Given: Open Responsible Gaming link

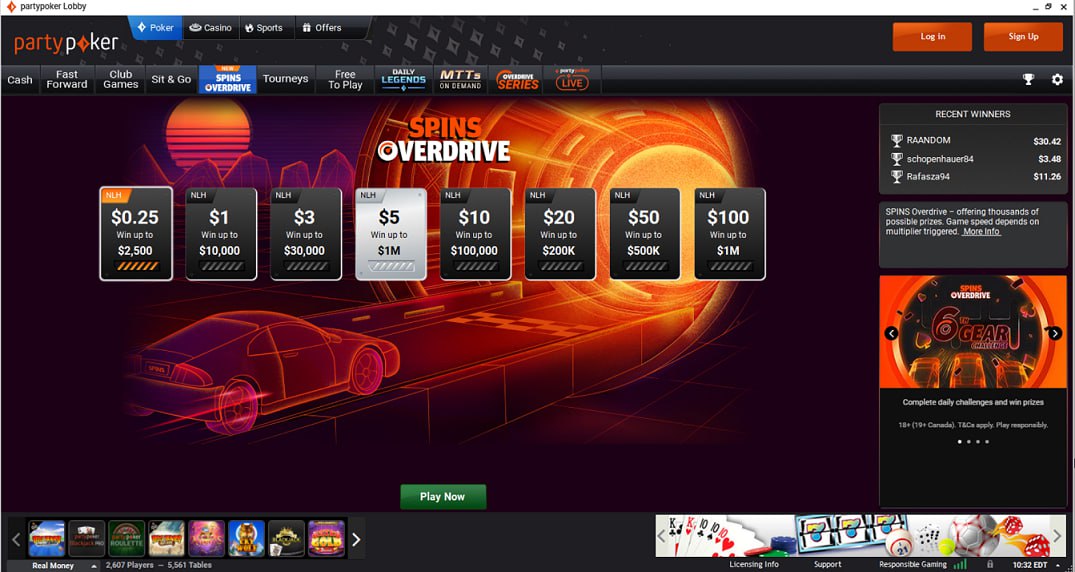Looking at the screenshot, I should click(913, 564).
